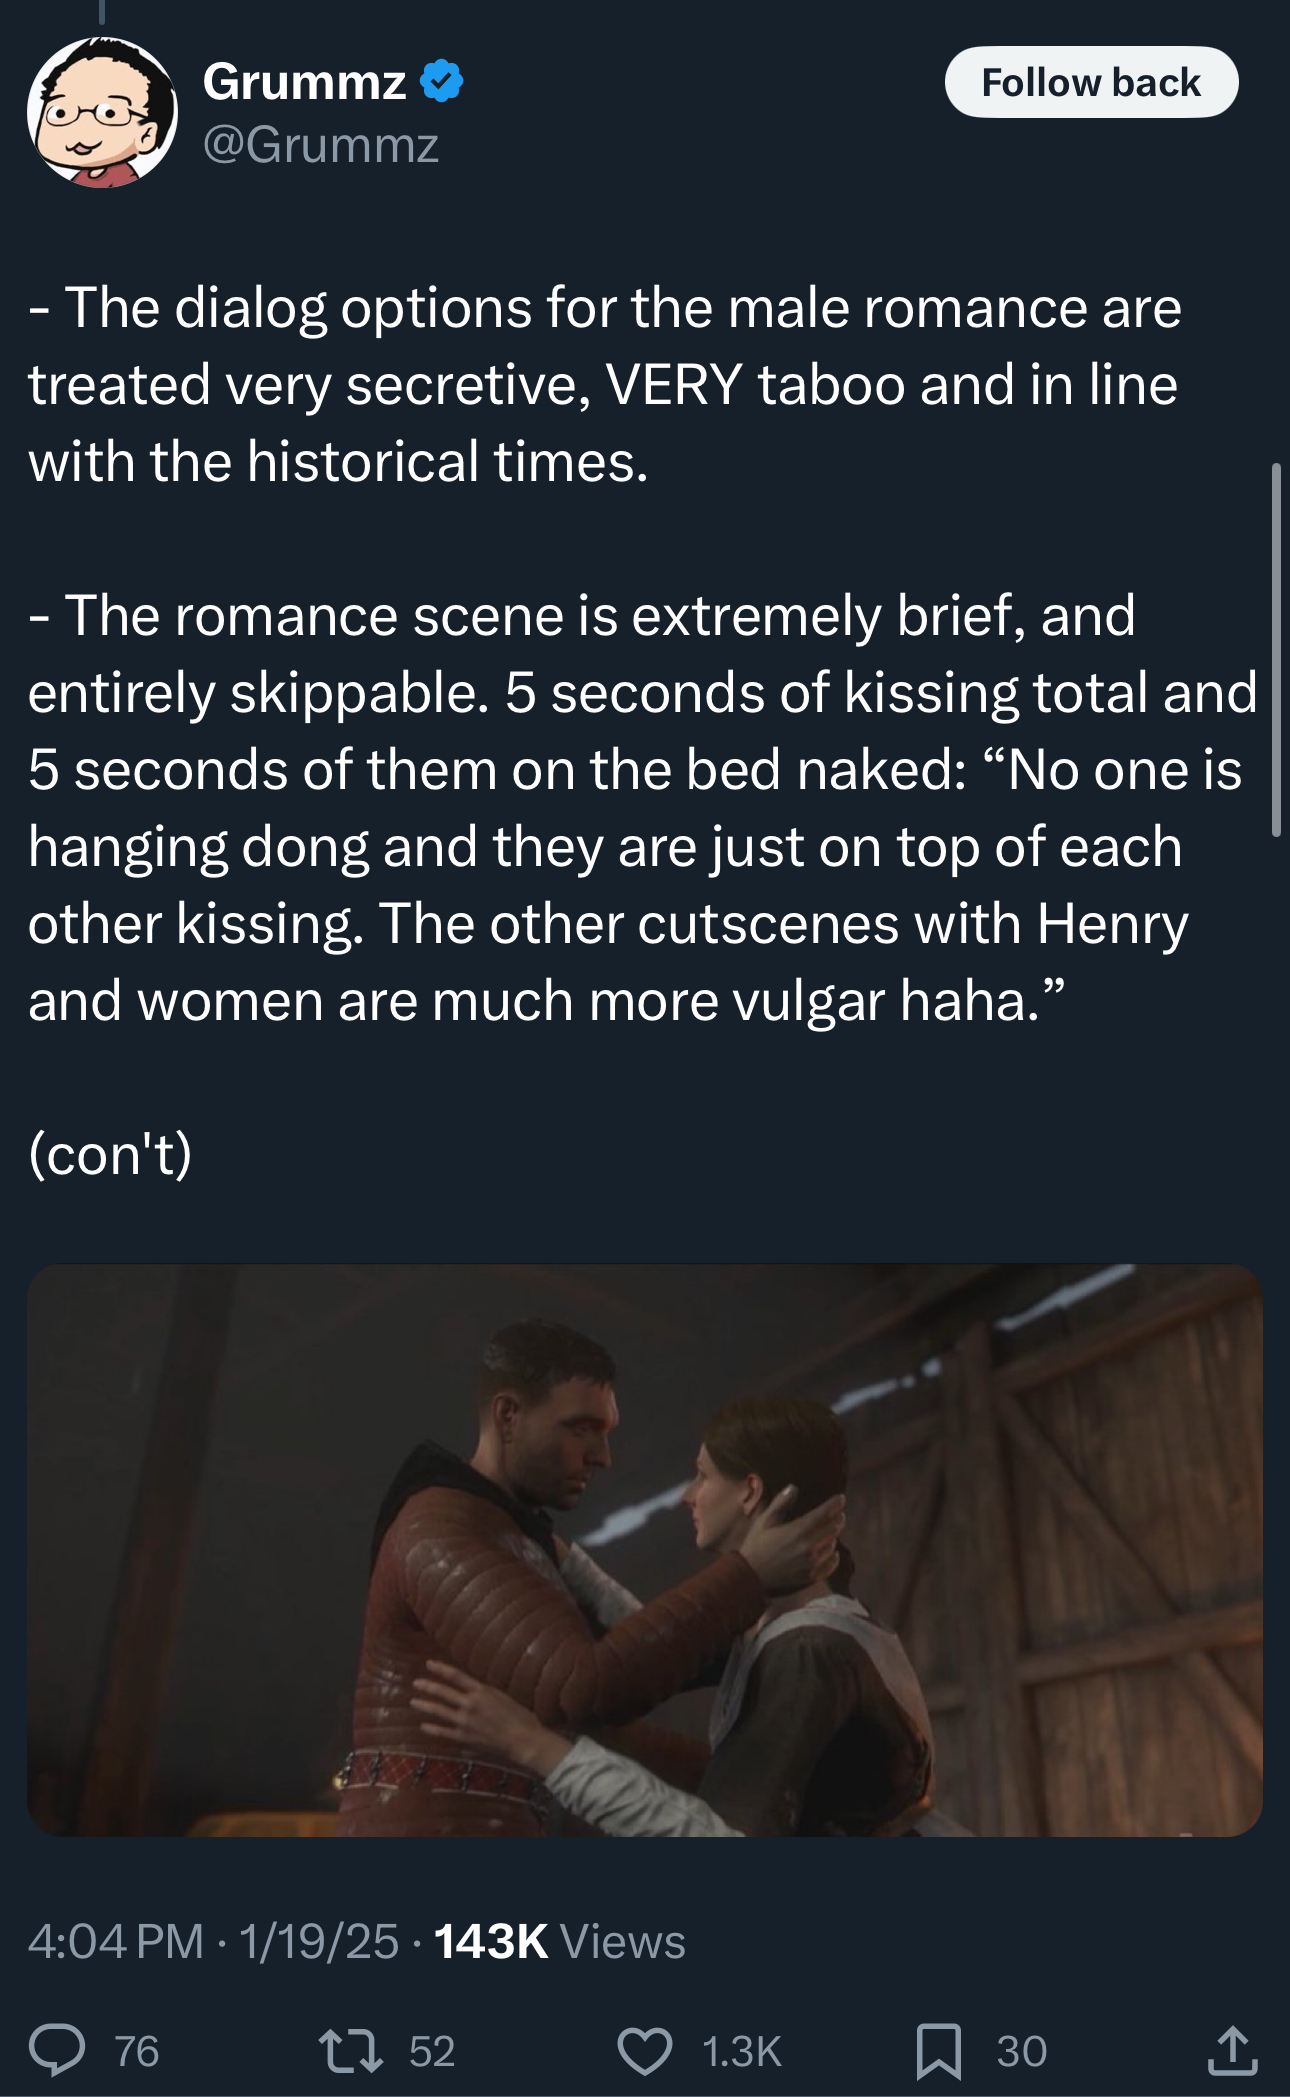Like the tweet with heart icon
This screenshot has height=2097, width=1290.
(644, 2051)
